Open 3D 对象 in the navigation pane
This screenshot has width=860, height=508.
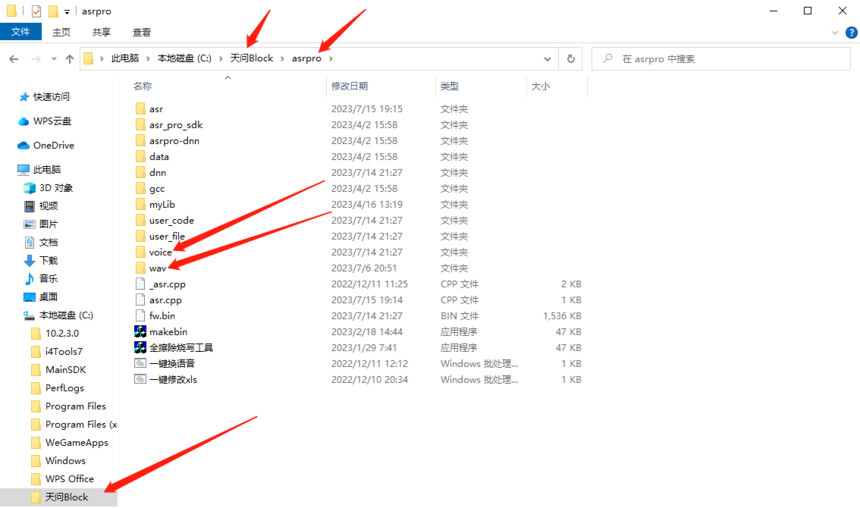pyautogui.click(x=56, y=188)
